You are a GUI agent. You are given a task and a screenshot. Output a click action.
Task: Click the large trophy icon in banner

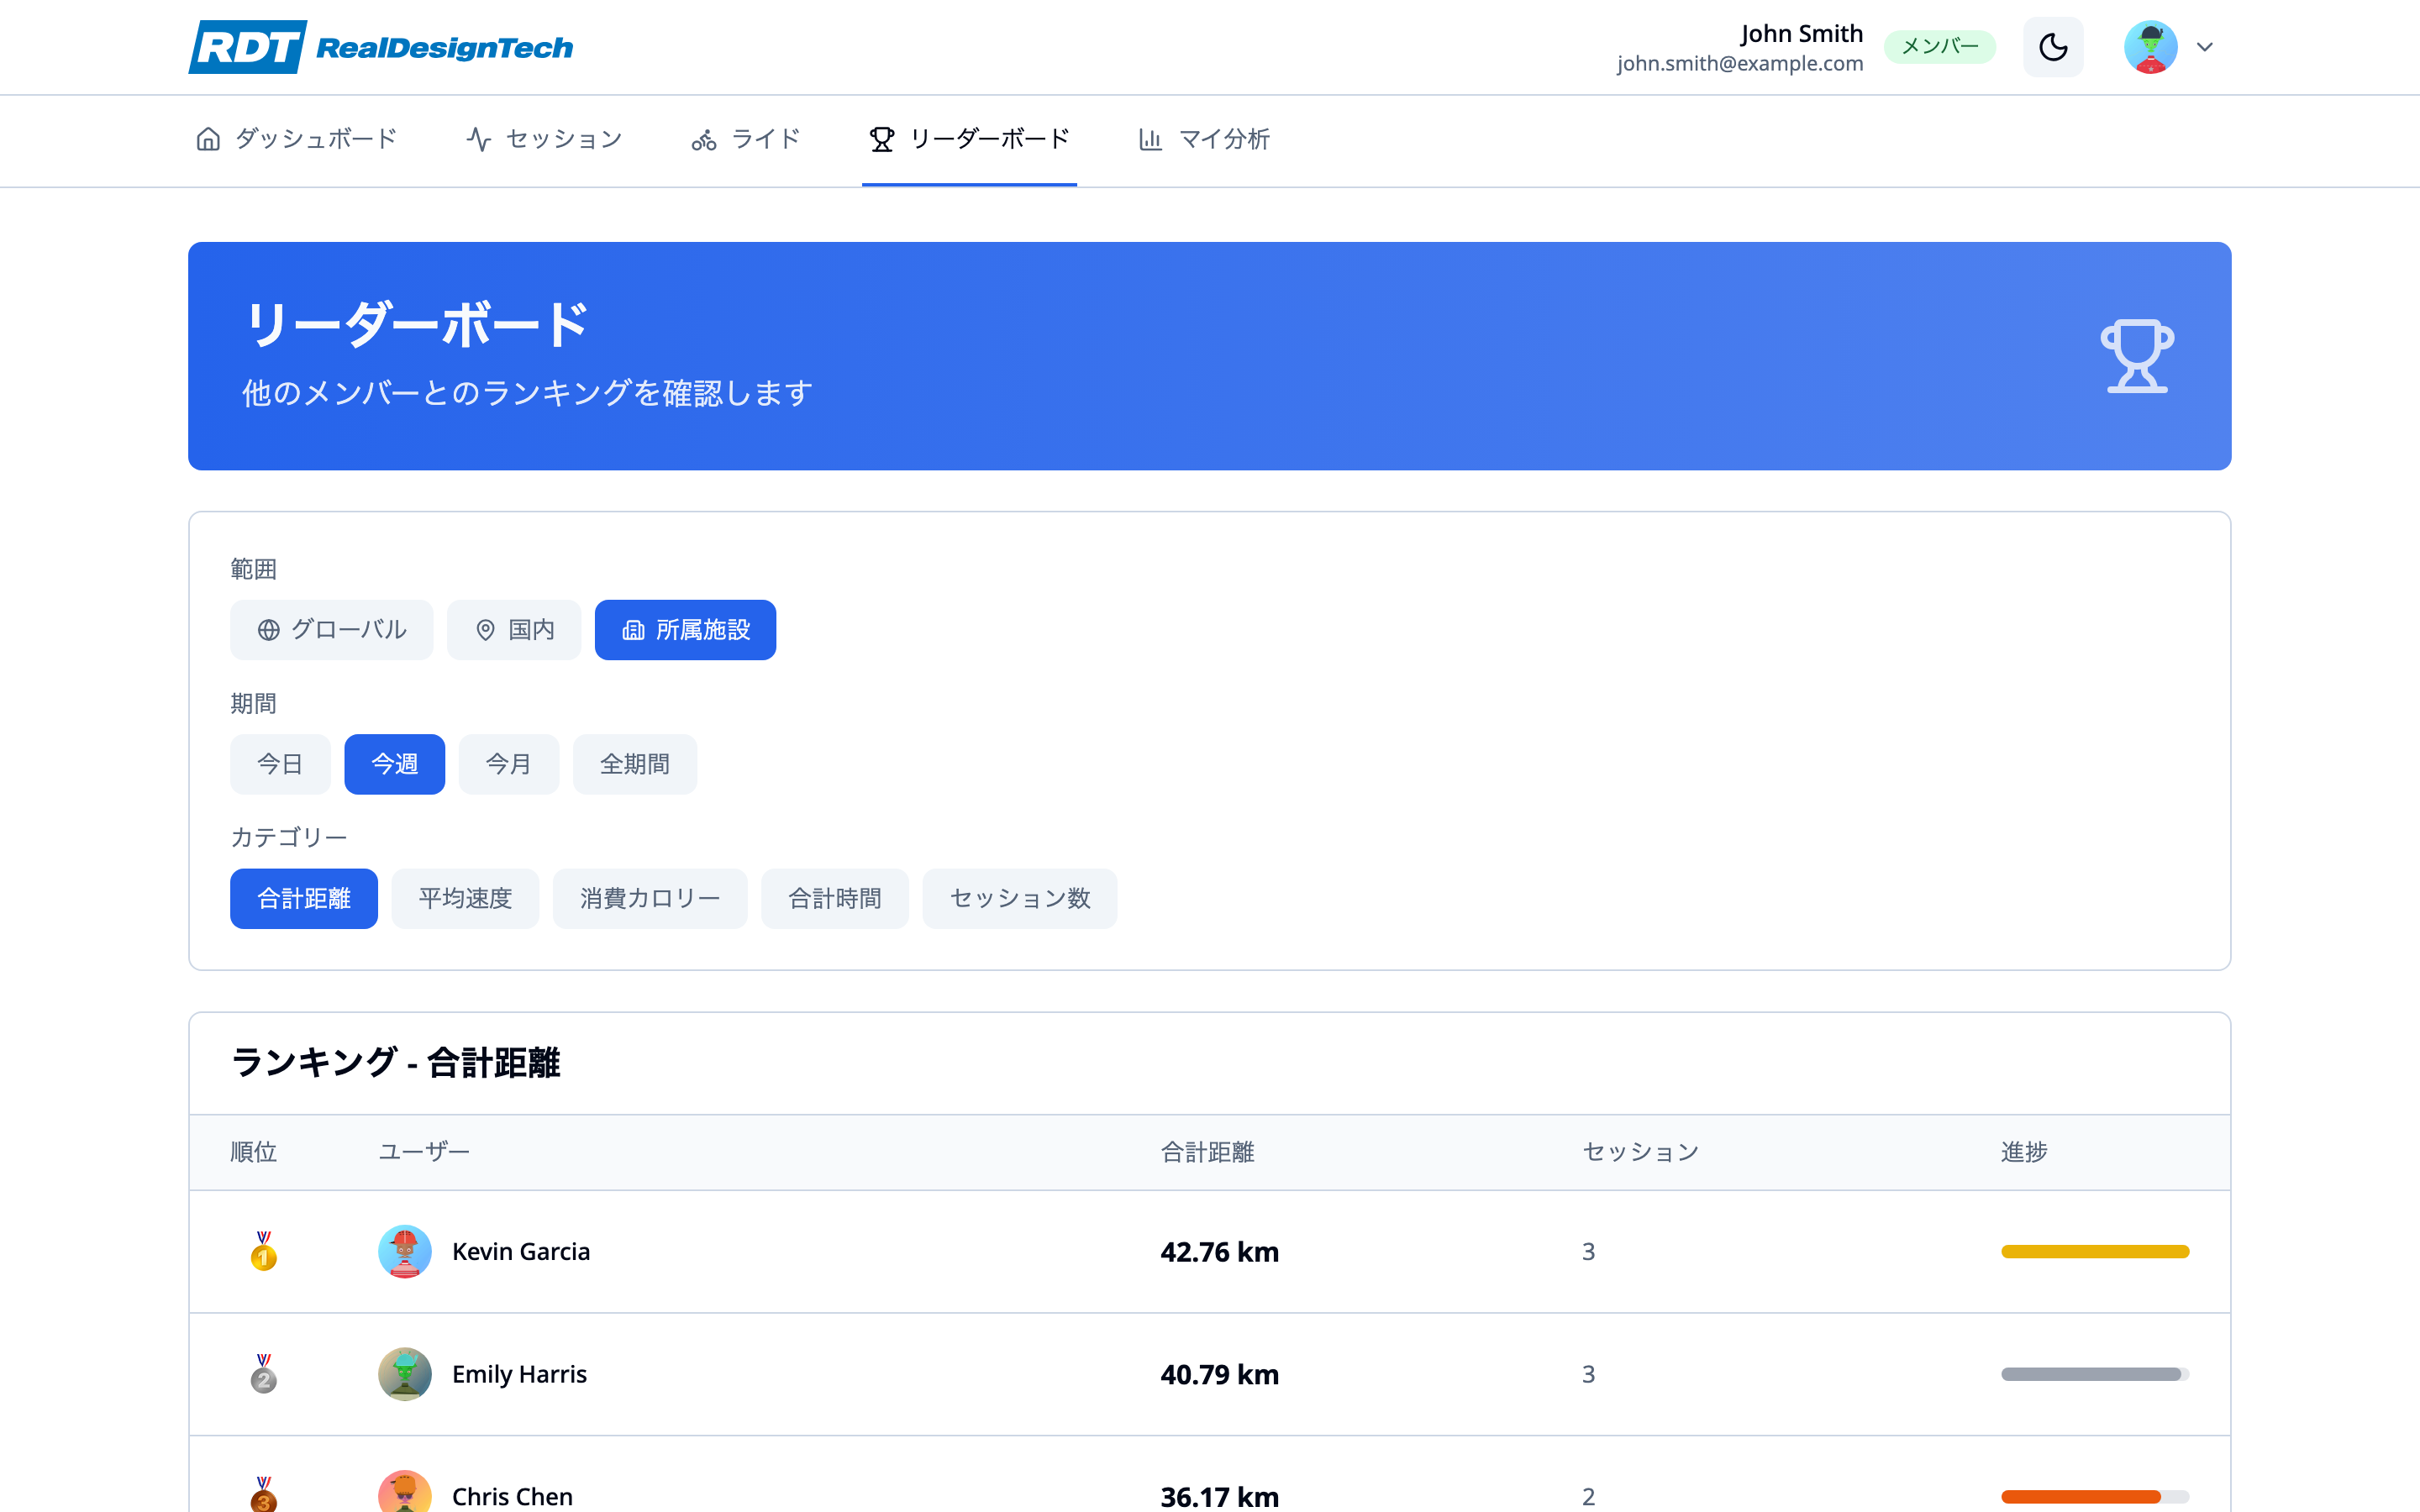coord(2137,356)
